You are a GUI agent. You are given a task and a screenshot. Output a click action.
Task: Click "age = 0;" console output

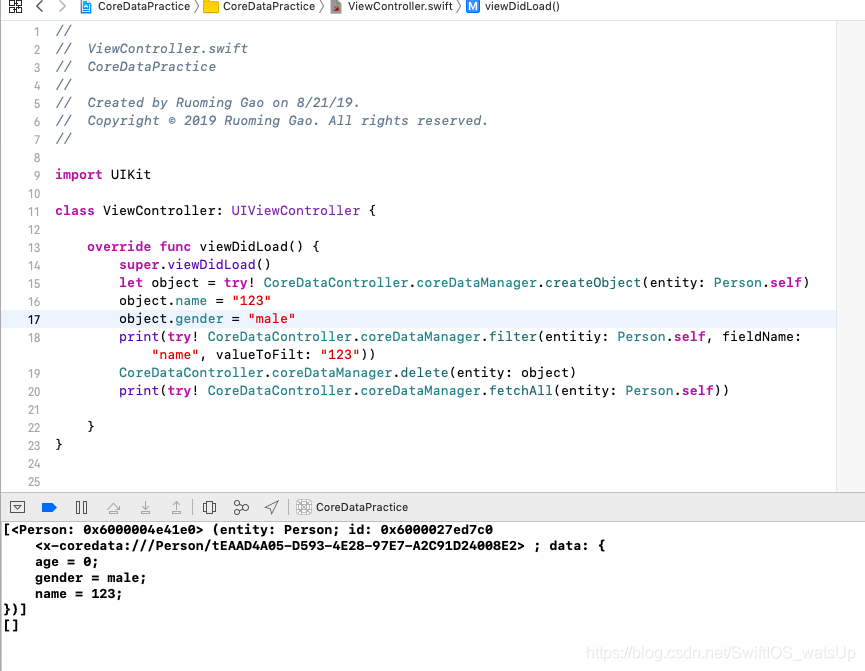pos(67,562)
